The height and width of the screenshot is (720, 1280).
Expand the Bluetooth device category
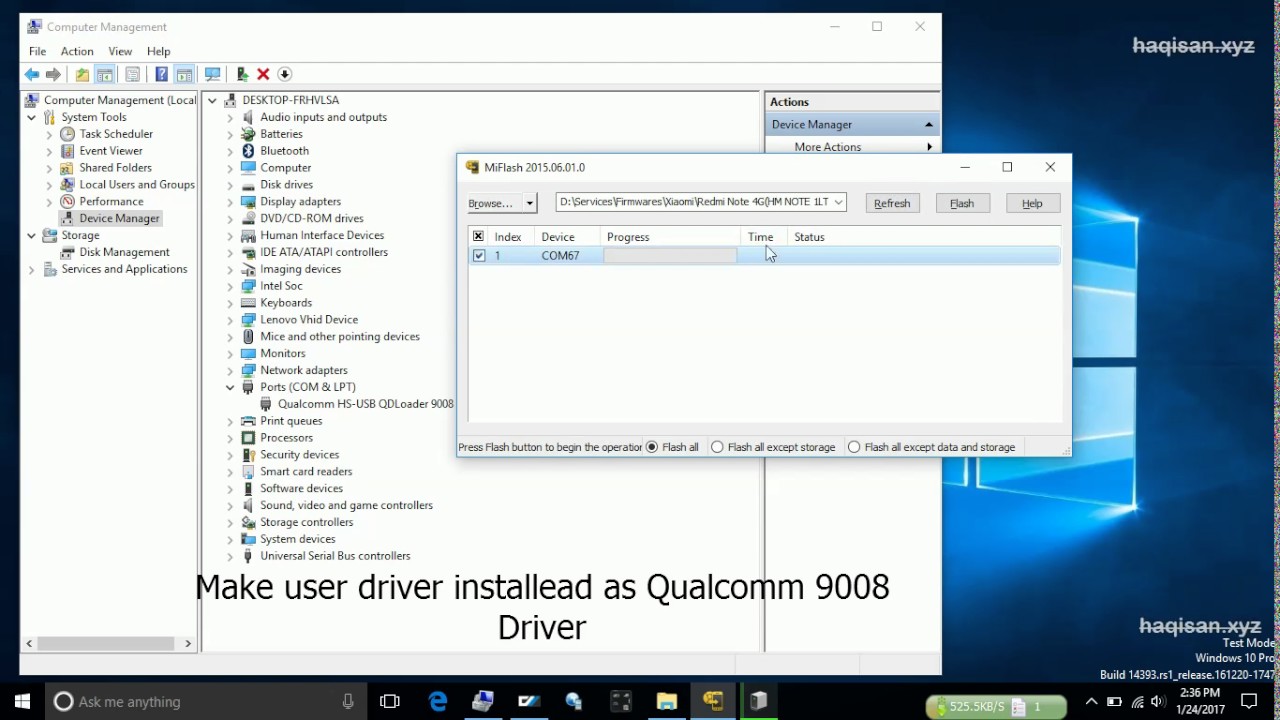pos(230,151)
